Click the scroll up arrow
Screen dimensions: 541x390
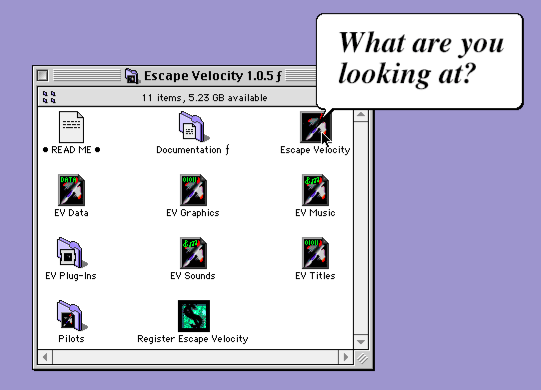pos(361,115)
